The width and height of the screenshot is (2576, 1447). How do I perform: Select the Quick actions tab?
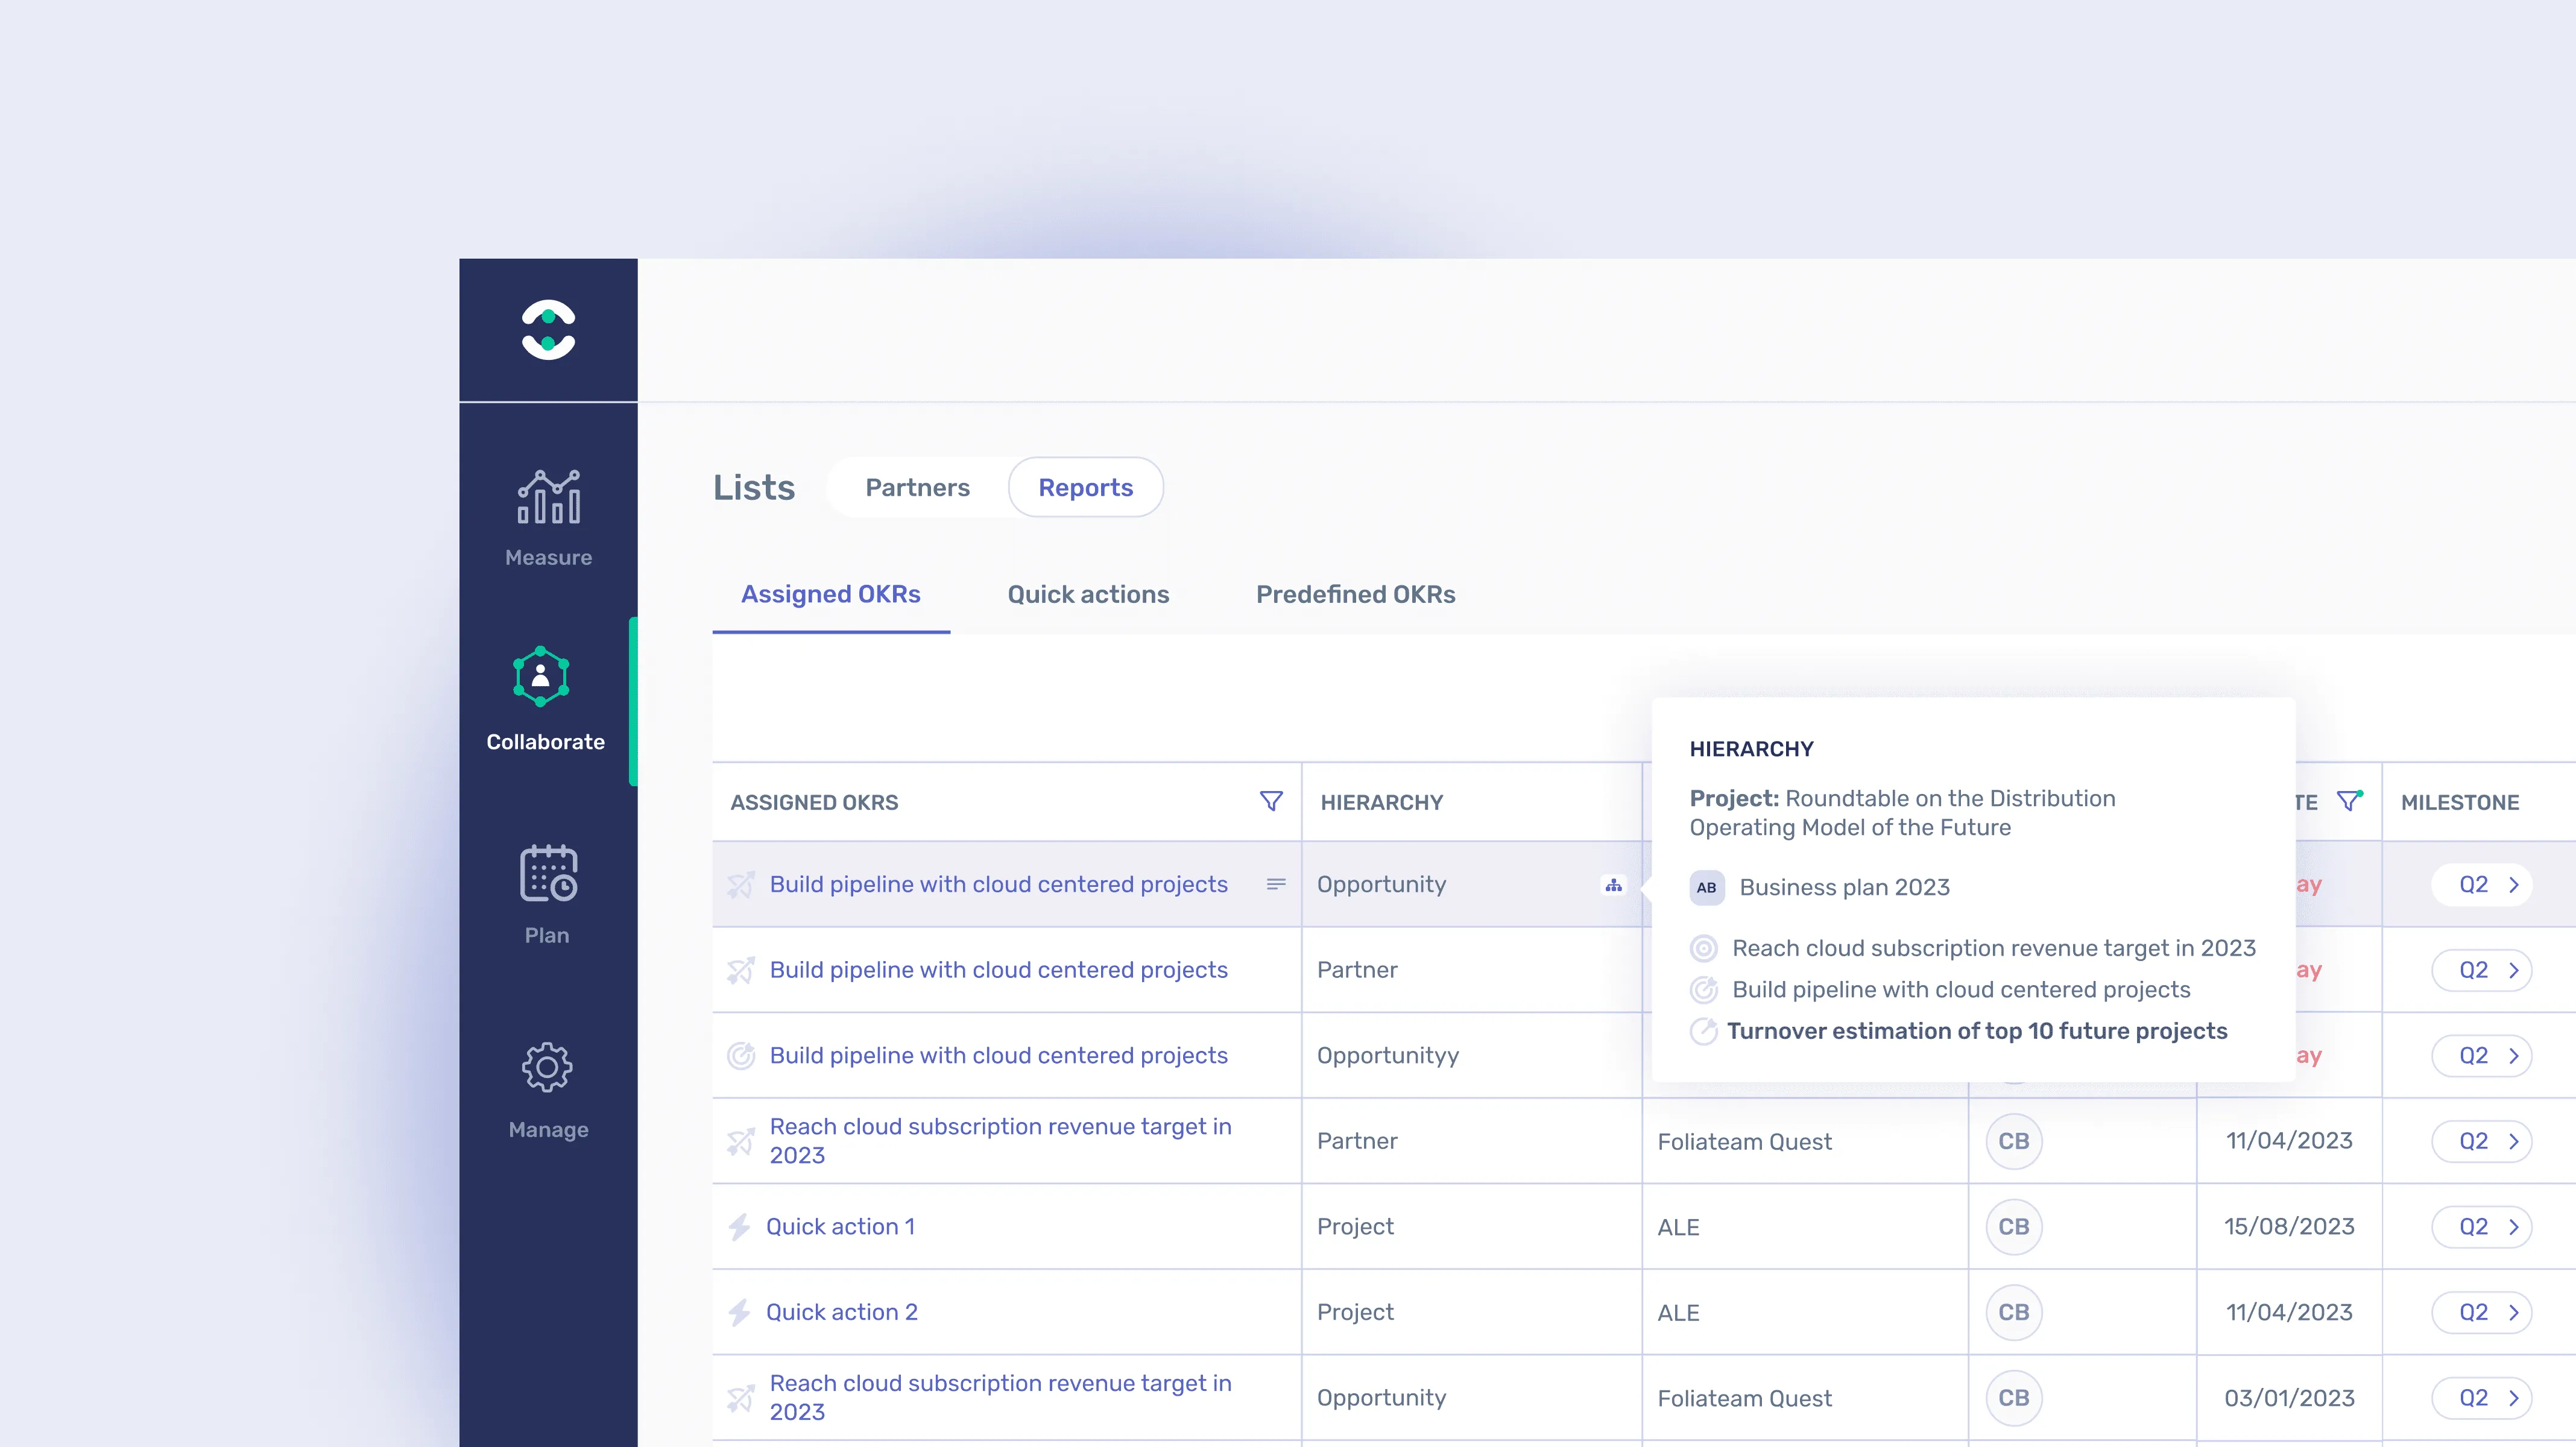click(1088, 594)
